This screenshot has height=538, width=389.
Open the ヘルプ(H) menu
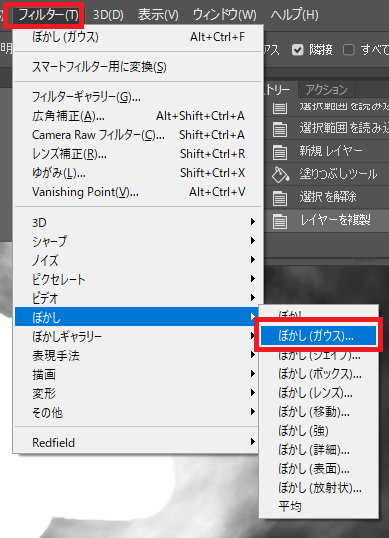(294, 15)
